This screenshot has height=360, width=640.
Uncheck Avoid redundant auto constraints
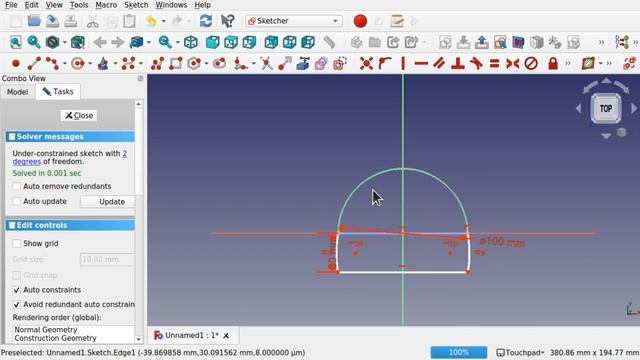point(16,304)
